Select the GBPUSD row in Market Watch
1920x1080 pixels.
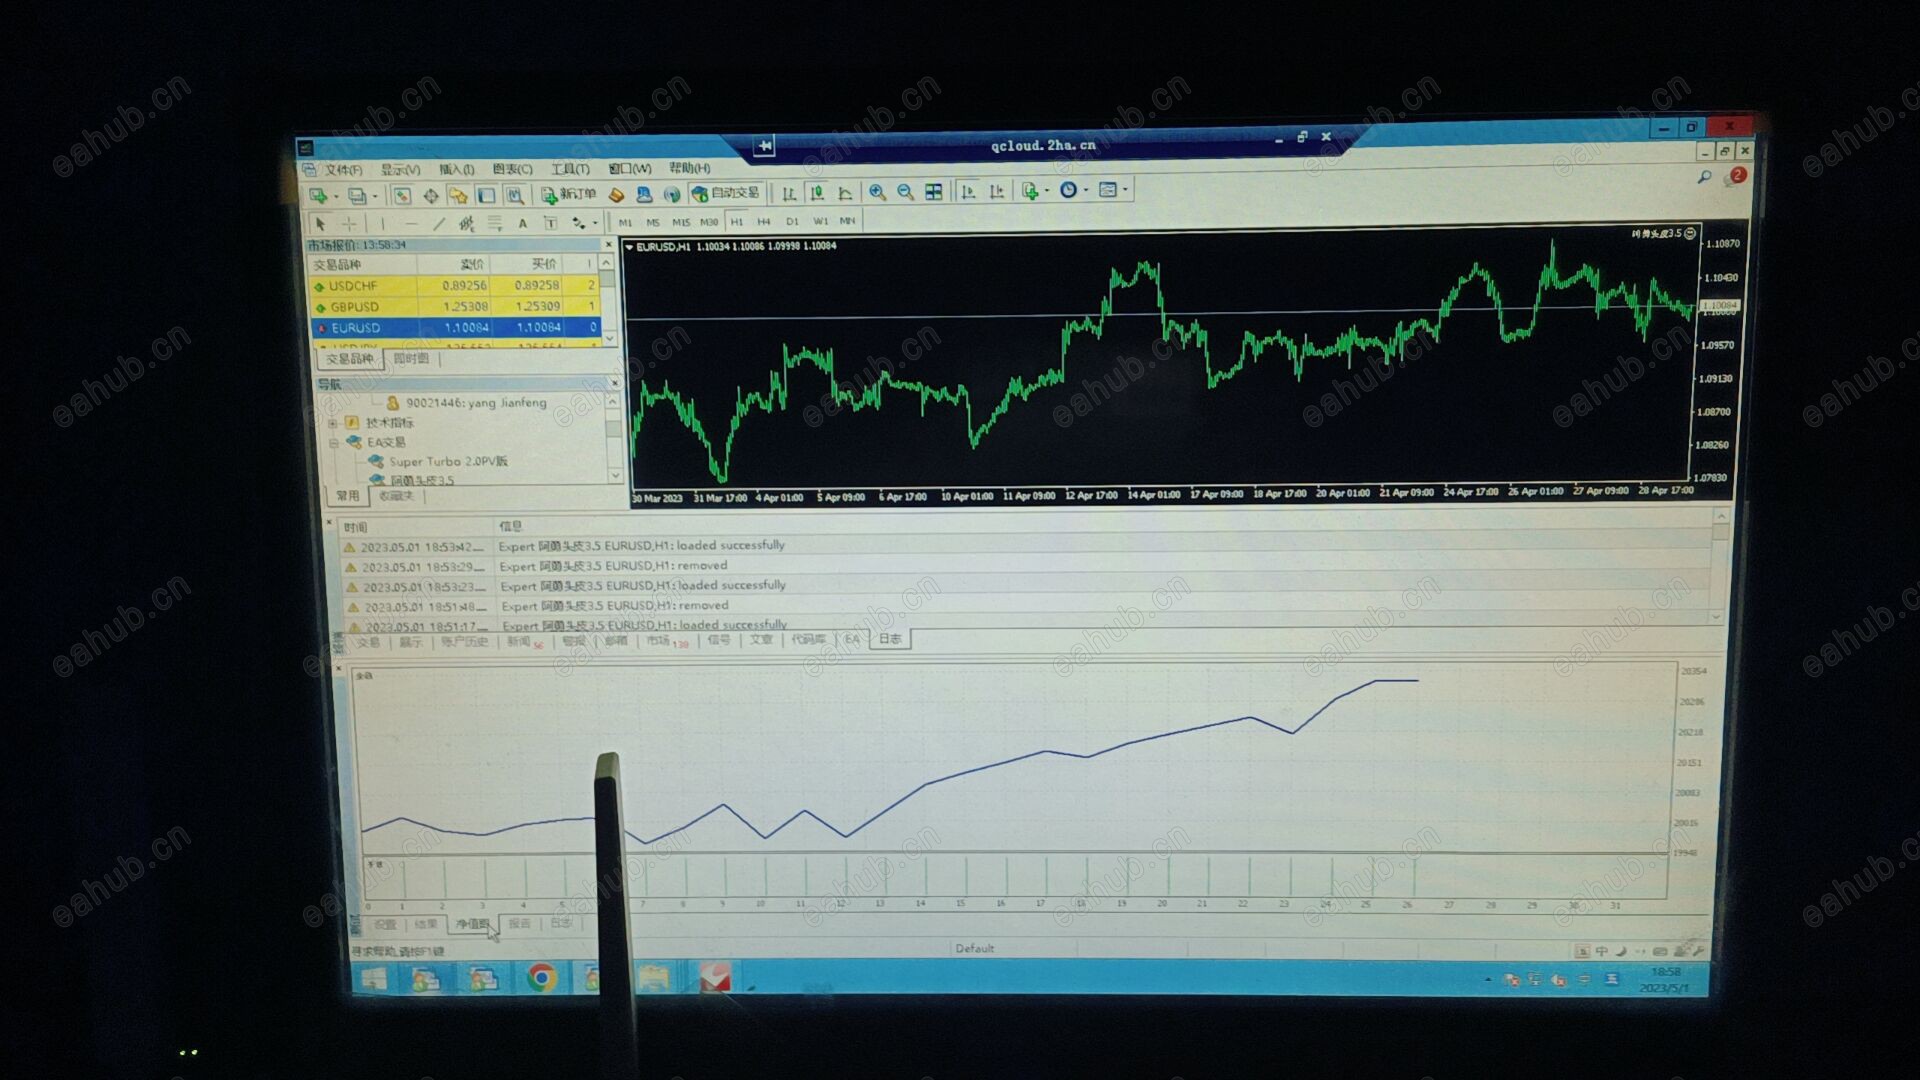355,307
